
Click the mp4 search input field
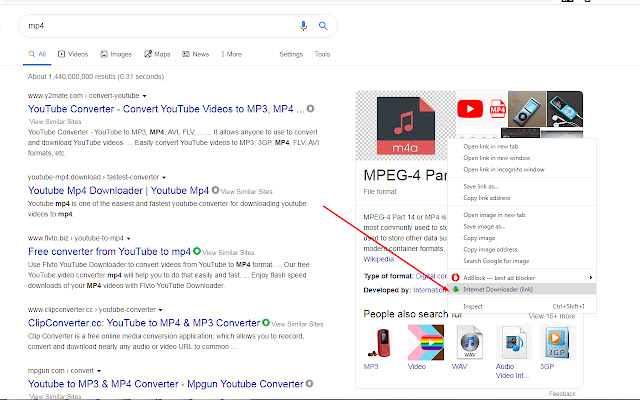tap(150, 24)
